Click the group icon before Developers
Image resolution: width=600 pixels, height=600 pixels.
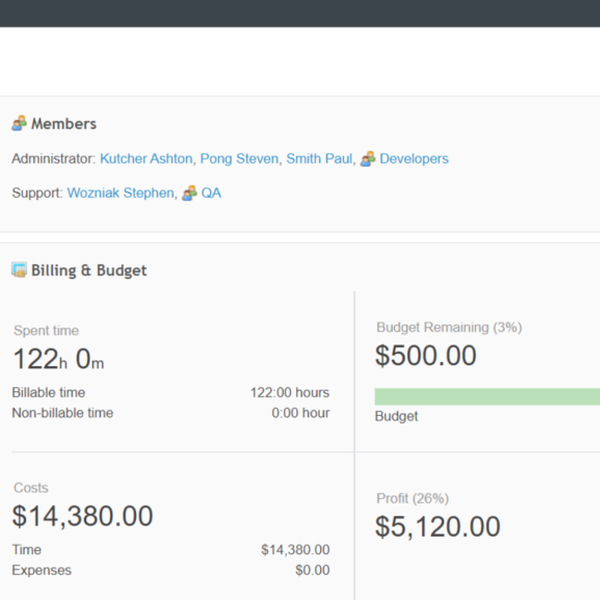pyautogui.click(x=368, y=159)
